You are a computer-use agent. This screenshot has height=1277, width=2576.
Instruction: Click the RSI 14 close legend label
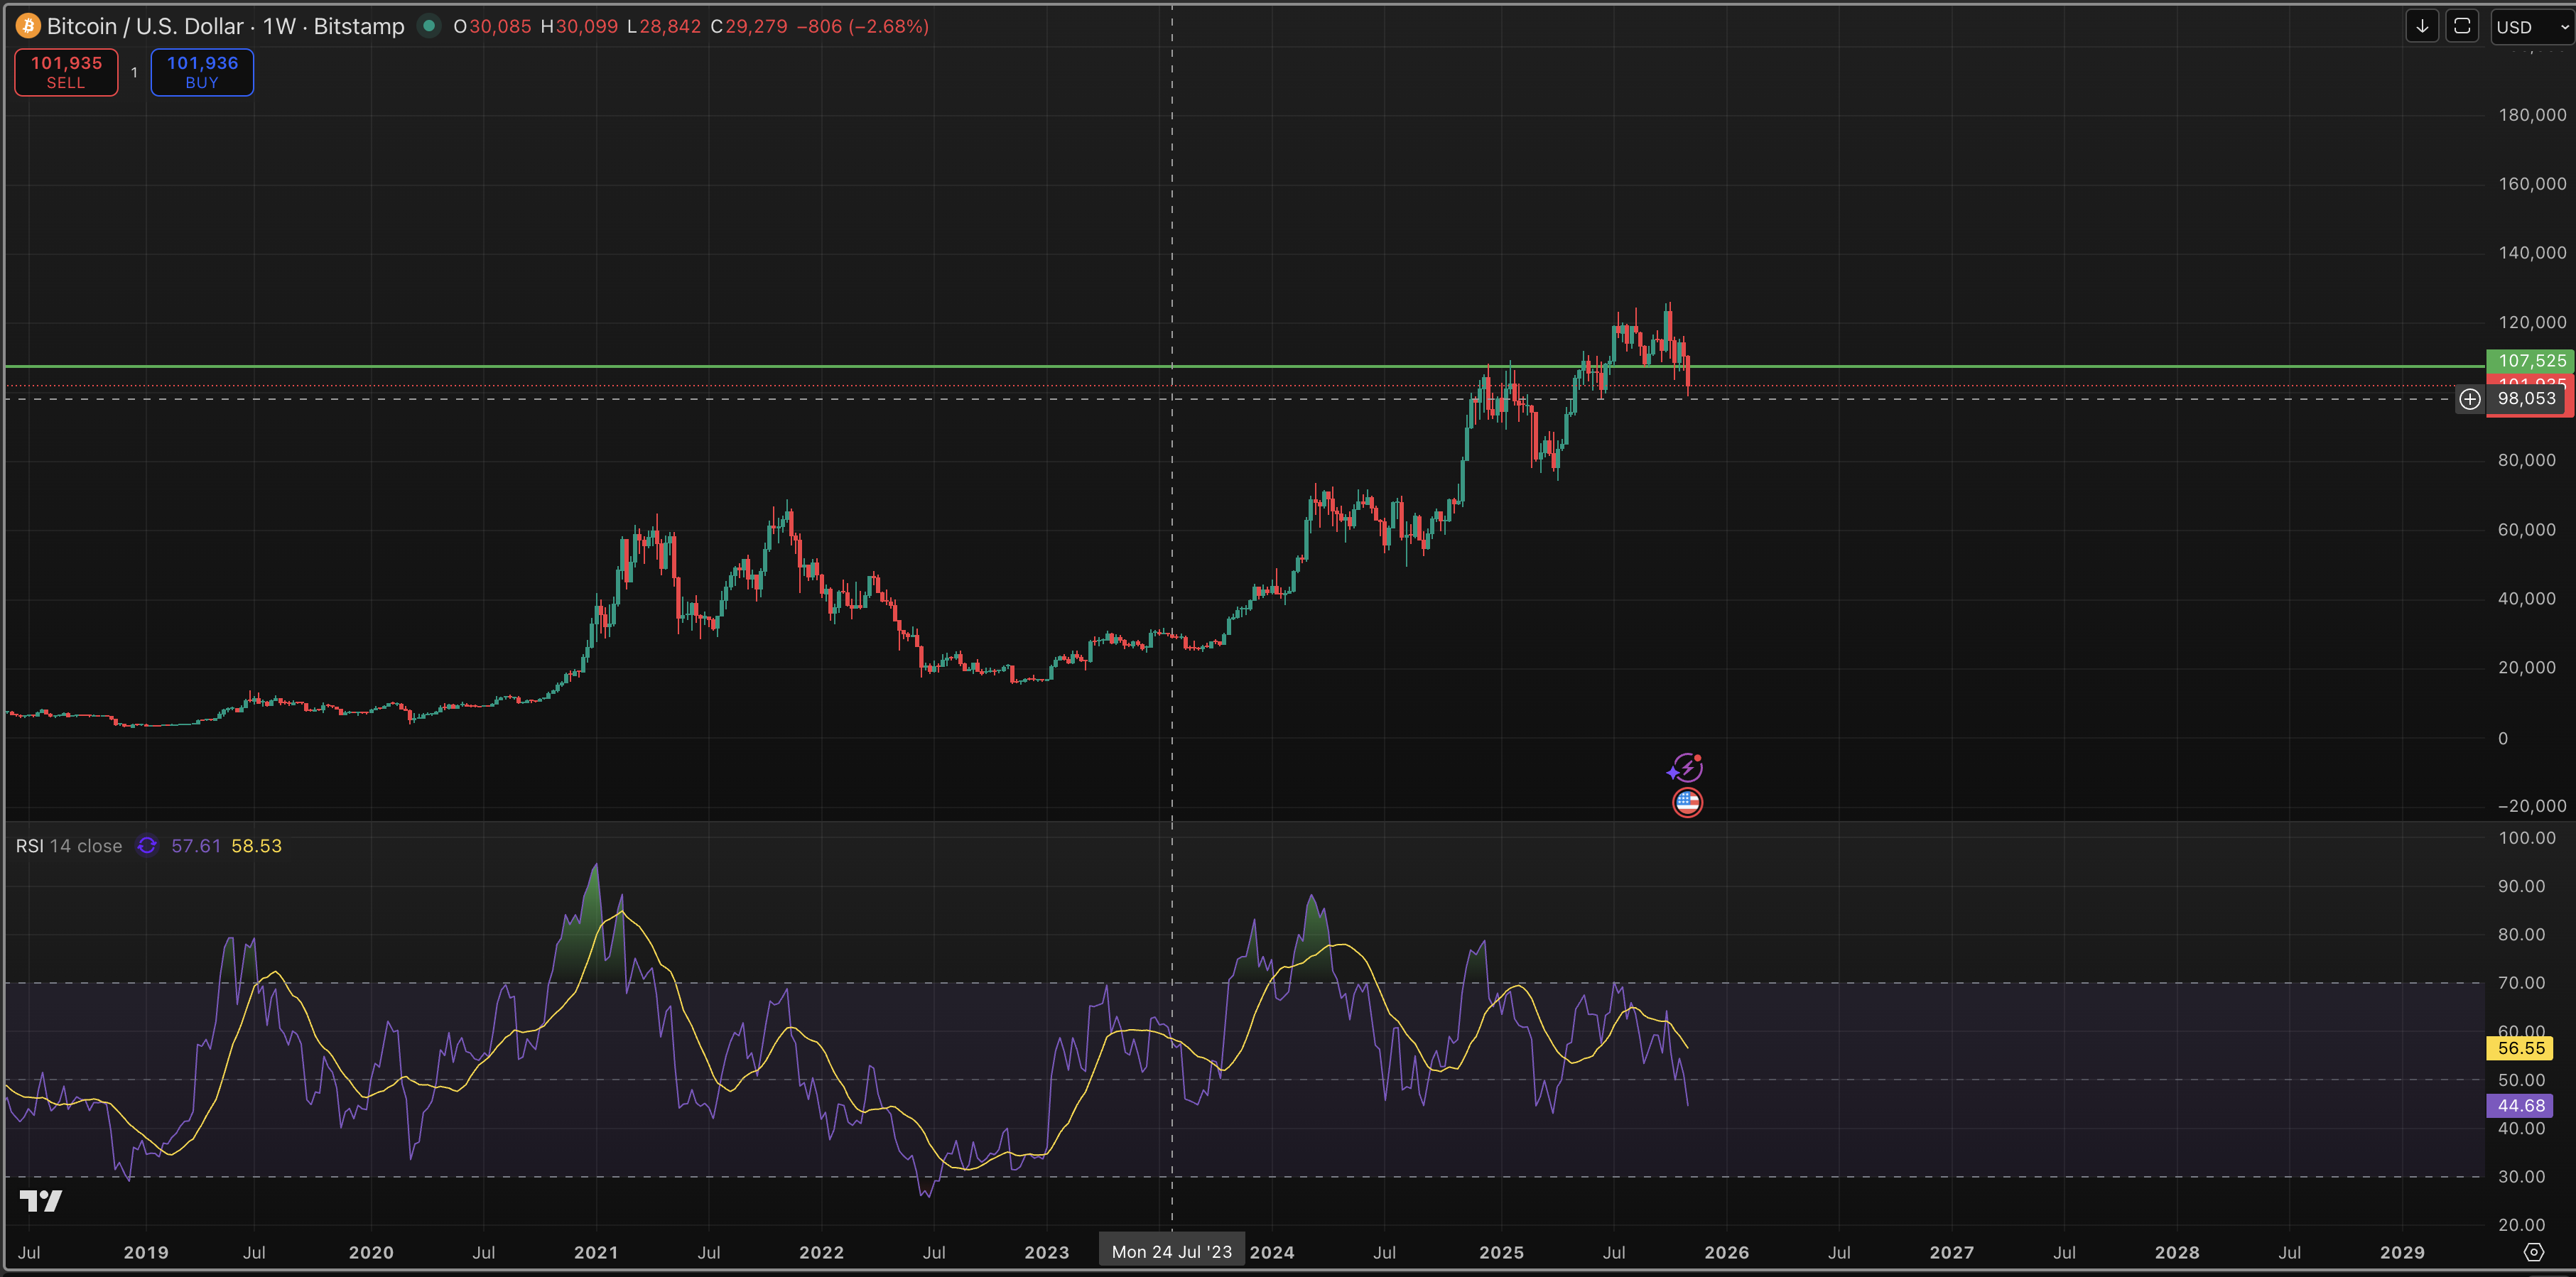[x=69, y=846]
